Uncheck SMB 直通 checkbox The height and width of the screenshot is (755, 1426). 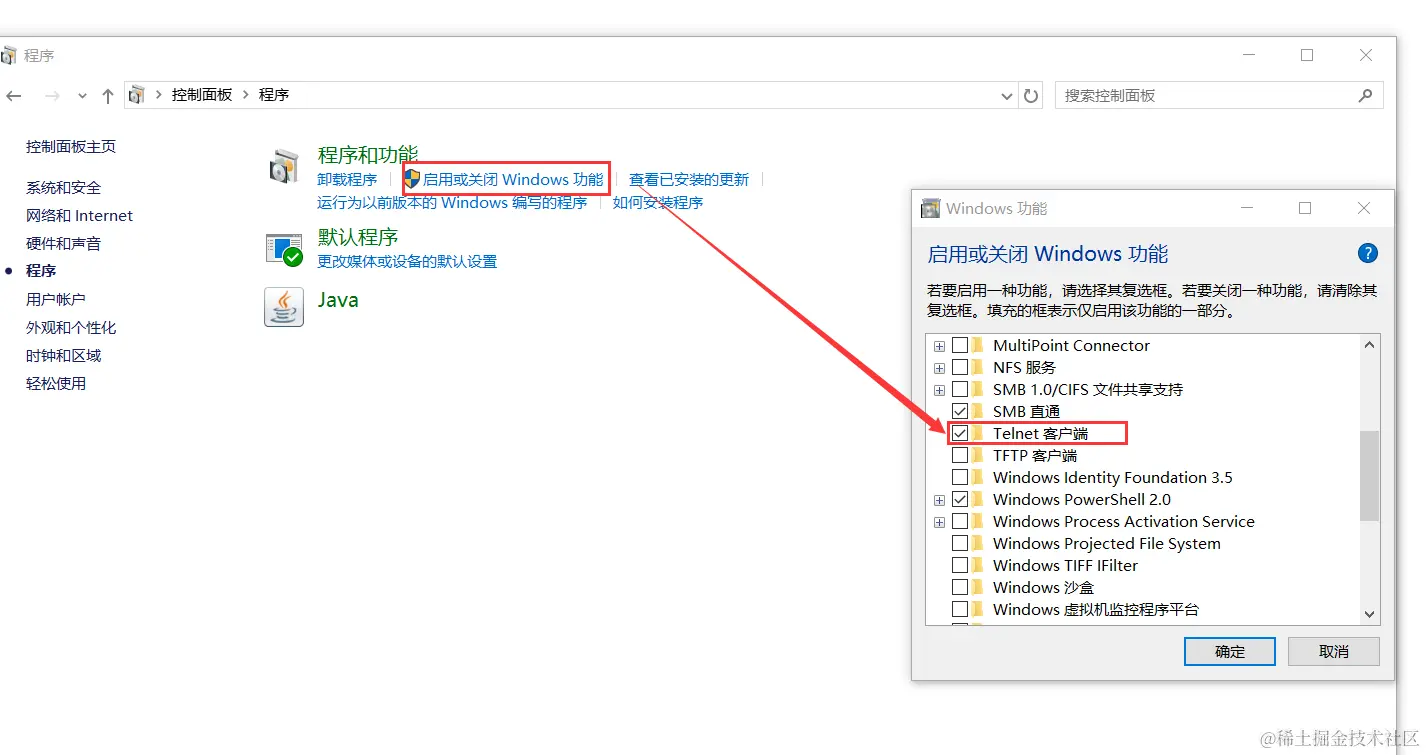[960, 411]
